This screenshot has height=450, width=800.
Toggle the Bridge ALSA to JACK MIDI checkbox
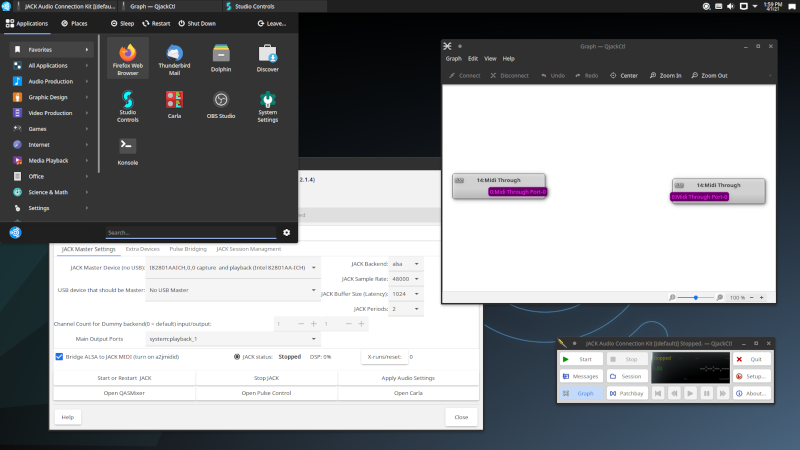[x=59, y=356]
